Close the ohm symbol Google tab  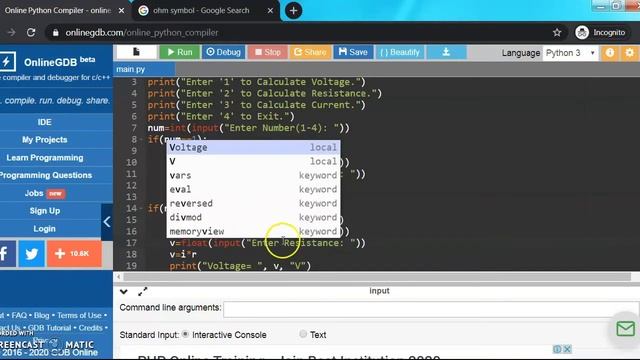[x=270, y=11]
